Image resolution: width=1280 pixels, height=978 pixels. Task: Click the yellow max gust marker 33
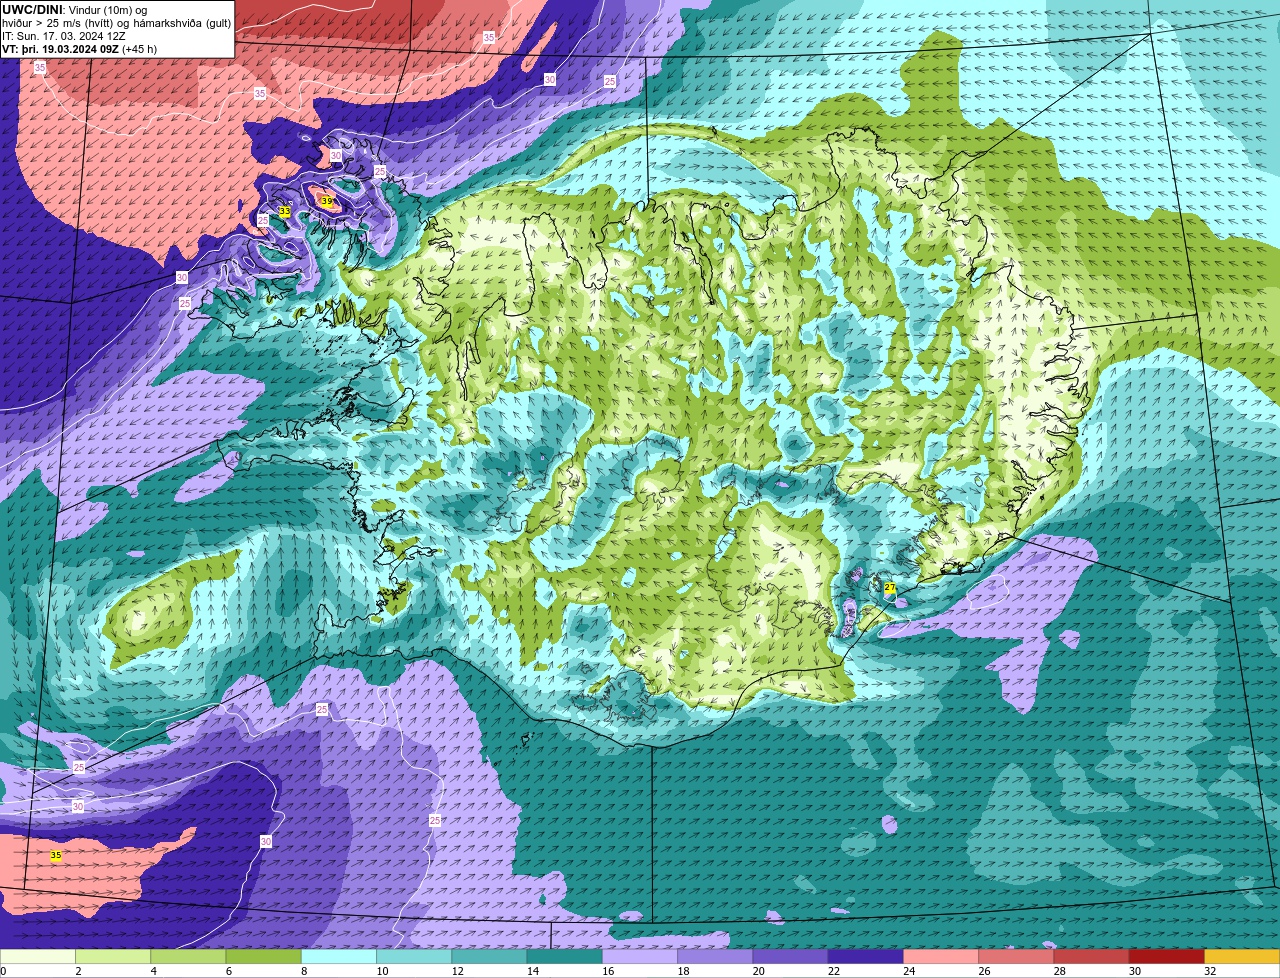click(x=284, y=212)
